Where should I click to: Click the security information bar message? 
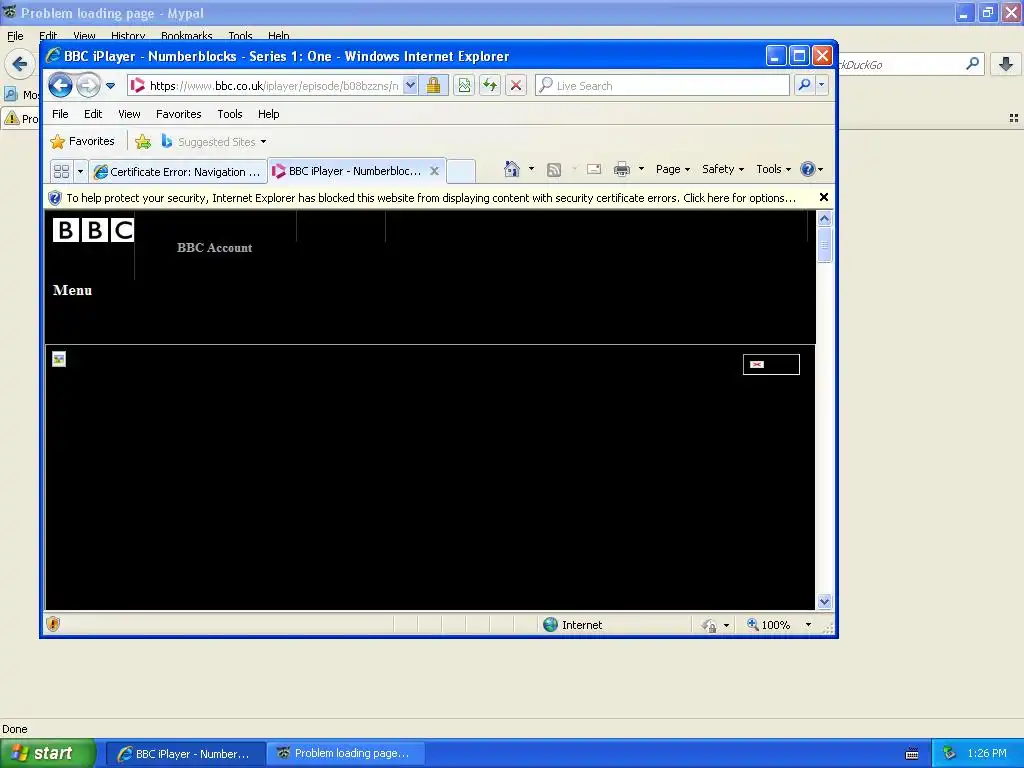click(x=431, y=198)
